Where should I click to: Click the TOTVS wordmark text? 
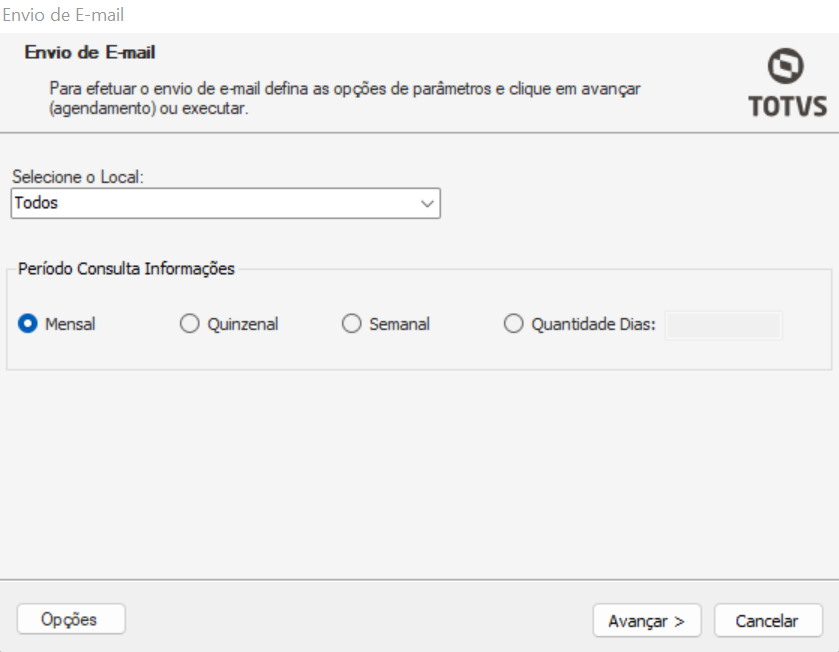(x=788, y=105)
